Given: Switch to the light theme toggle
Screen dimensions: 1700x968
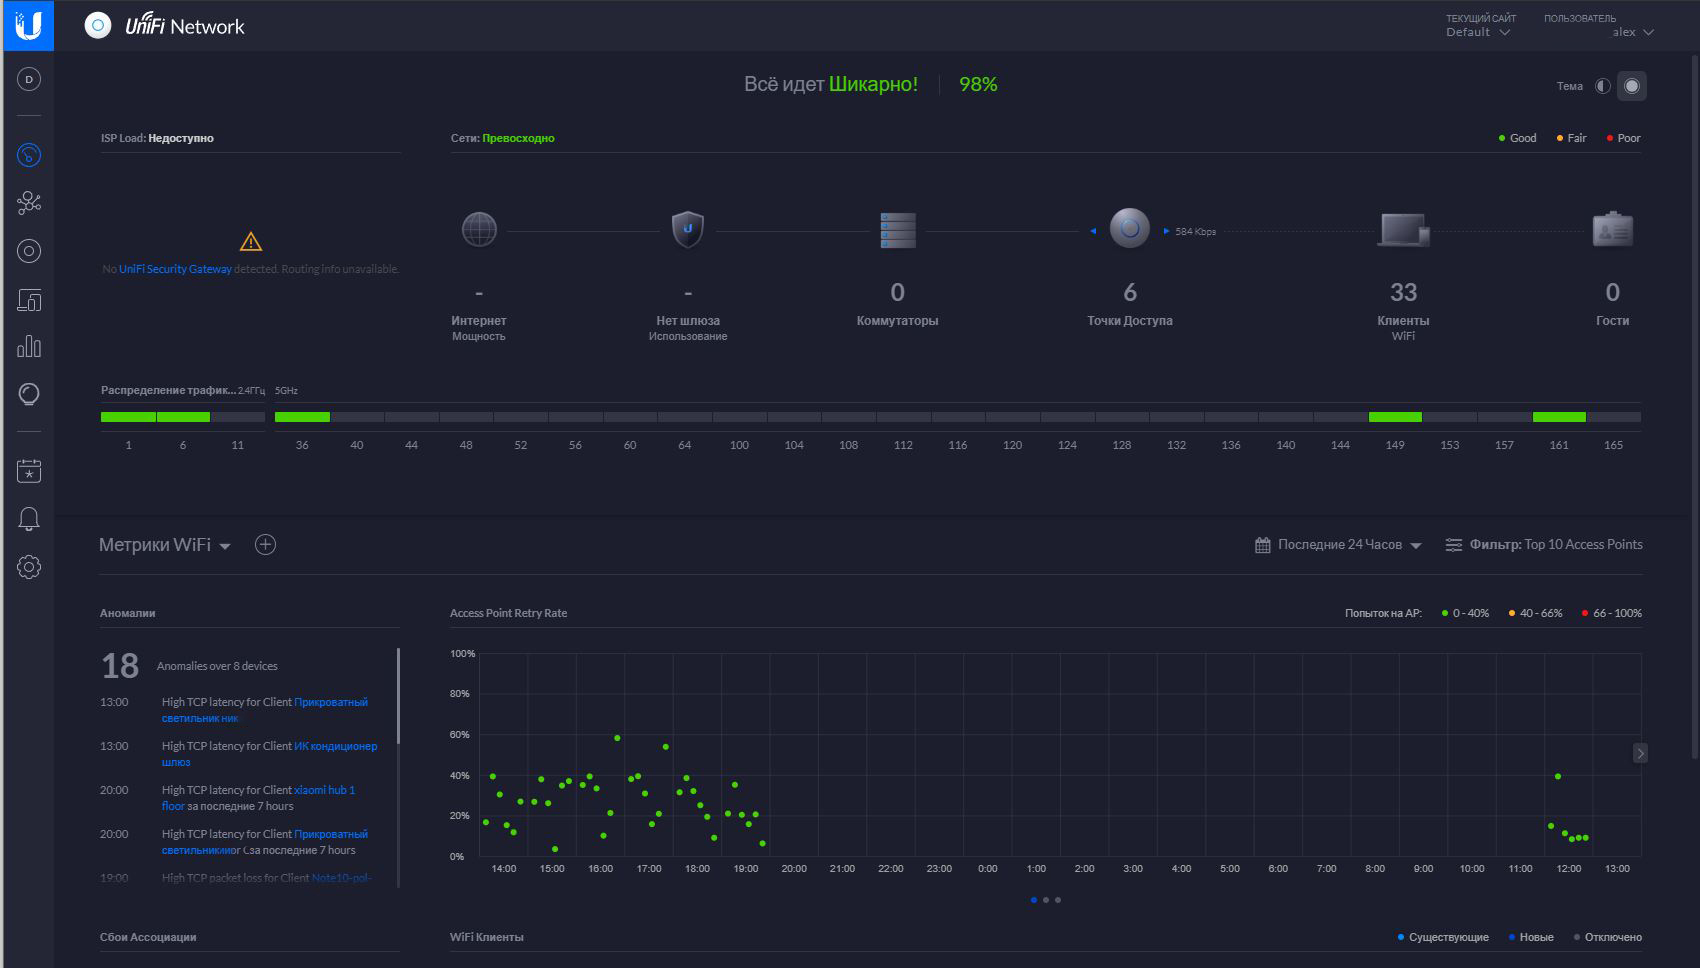Looking at the screenshot, I should pyautogui.click(x=1602, y=86).
